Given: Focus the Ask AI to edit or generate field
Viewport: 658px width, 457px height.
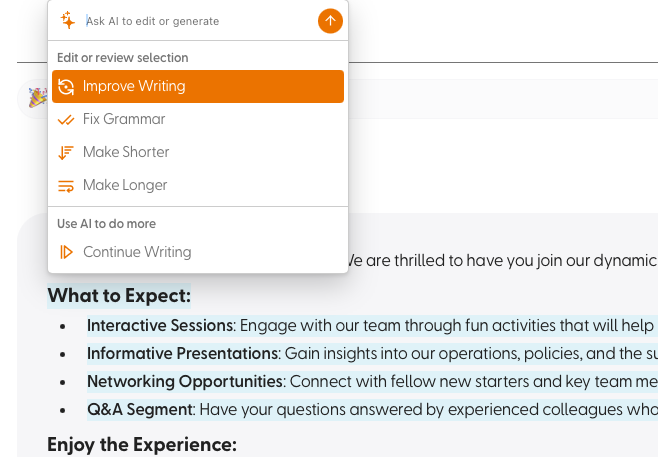Looking at the screenshot, I should tap(199, 21).
